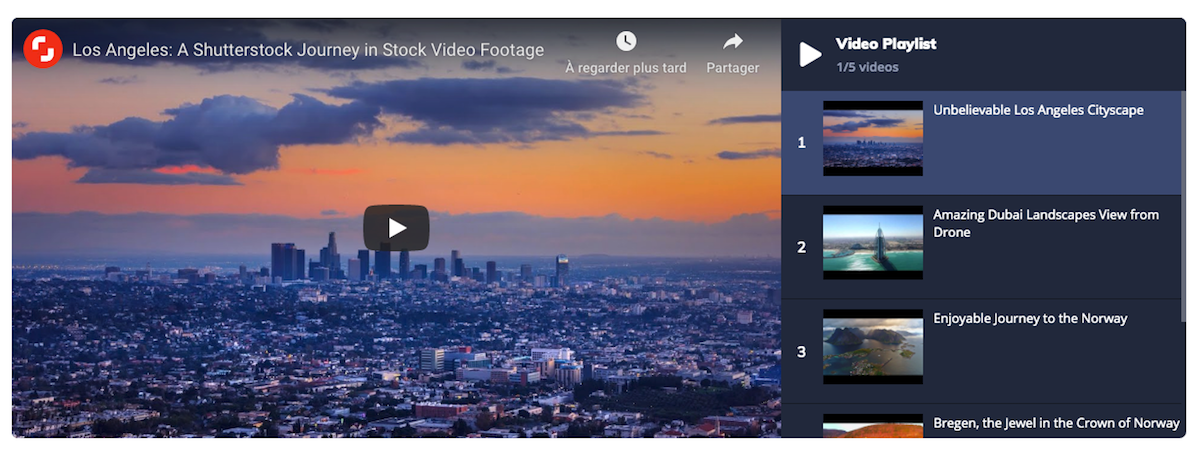Click the '1/5 videos' counter text
The height and width of the screenshot is (449, 1200).
[x=867, y=67]
